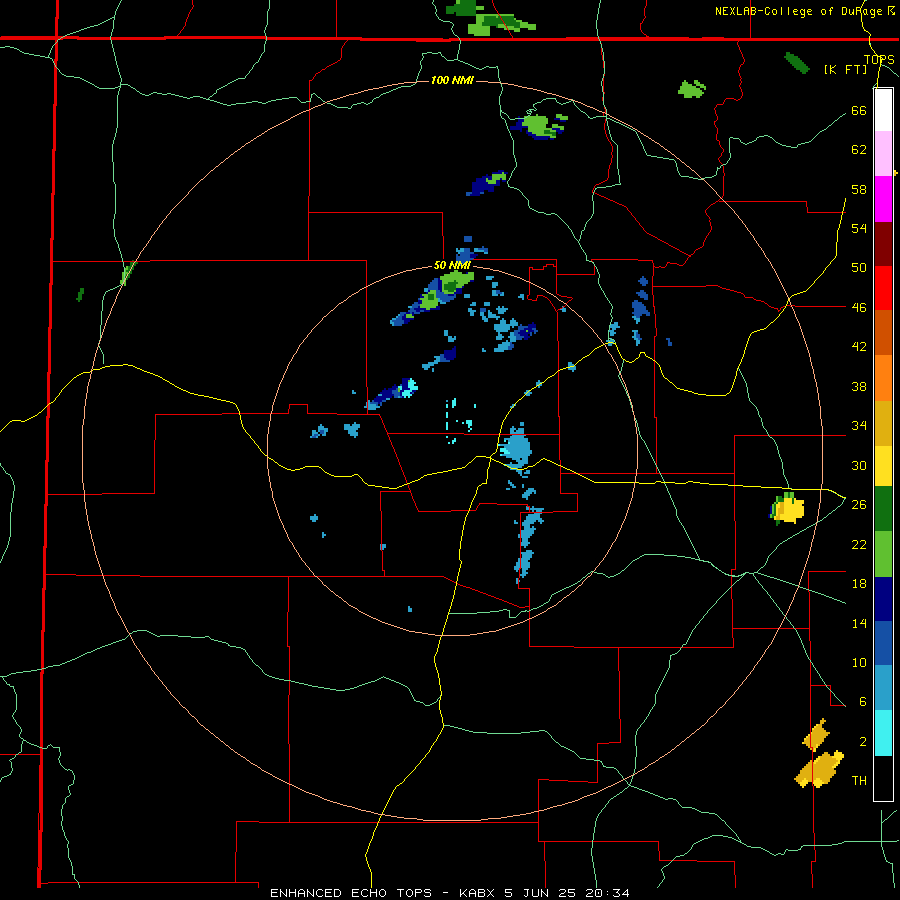
Task: Click the 22 scale value
Action: (x=859, y=544)
